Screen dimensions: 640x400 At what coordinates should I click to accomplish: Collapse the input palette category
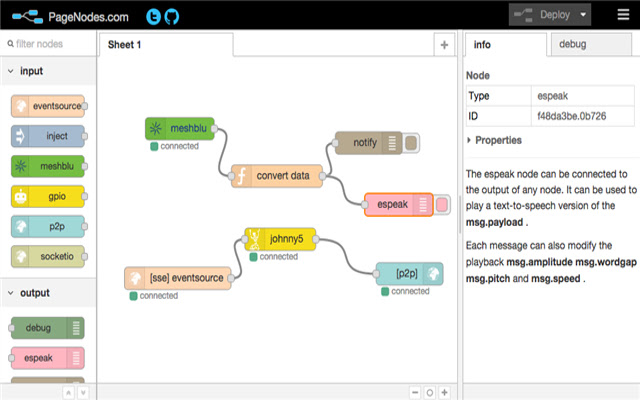click(48, 71)
